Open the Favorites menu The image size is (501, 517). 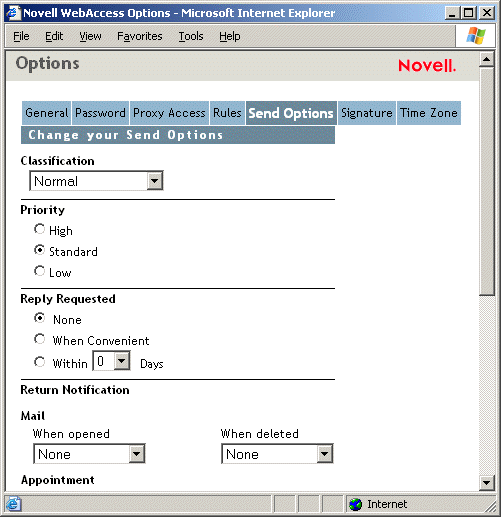[140, 36]
